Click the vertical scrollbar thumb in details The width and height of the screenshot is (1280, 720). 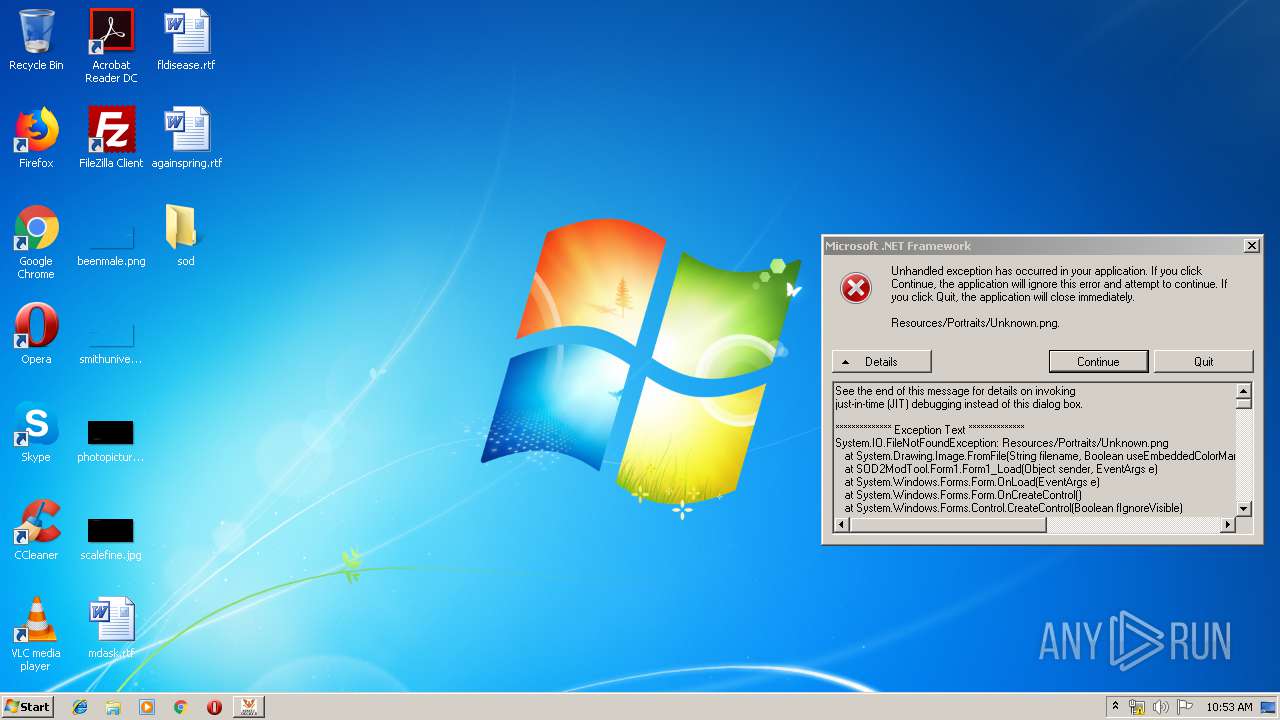pyautogui.click(x=1244, y=402)
